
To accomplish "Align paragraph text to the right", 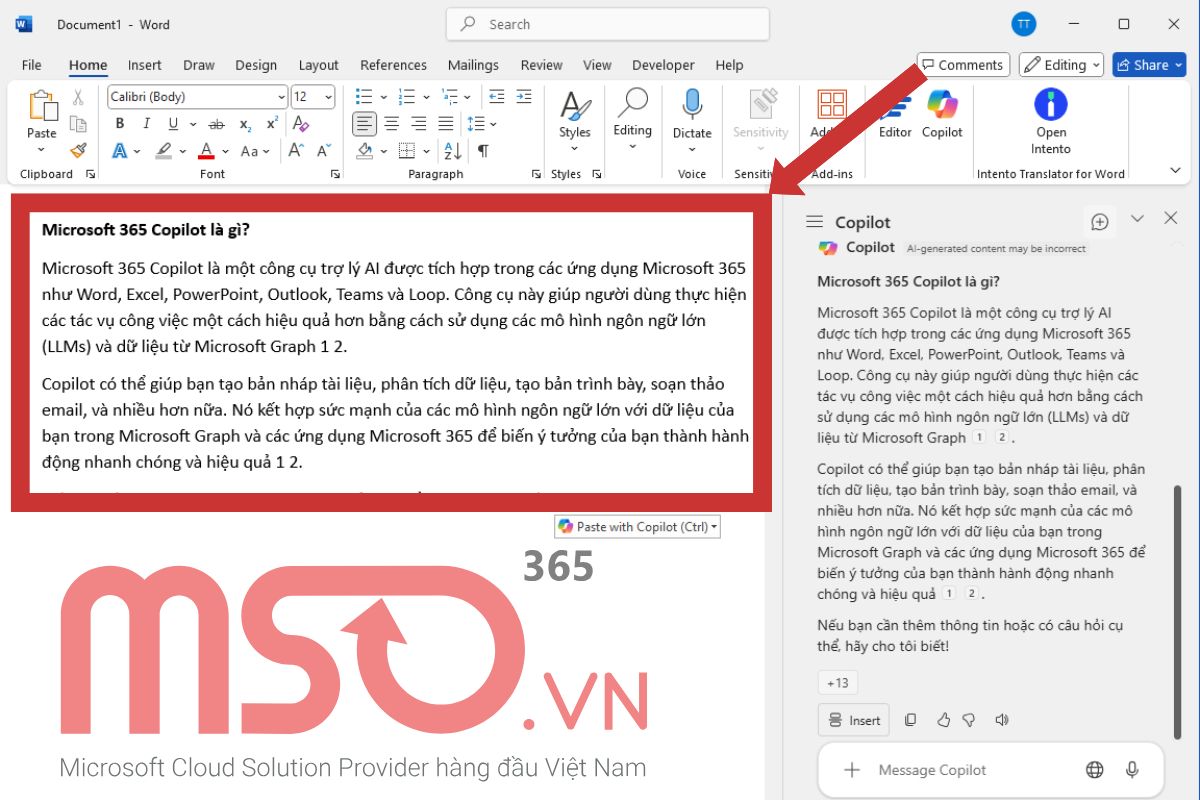I will click(419, 124).
